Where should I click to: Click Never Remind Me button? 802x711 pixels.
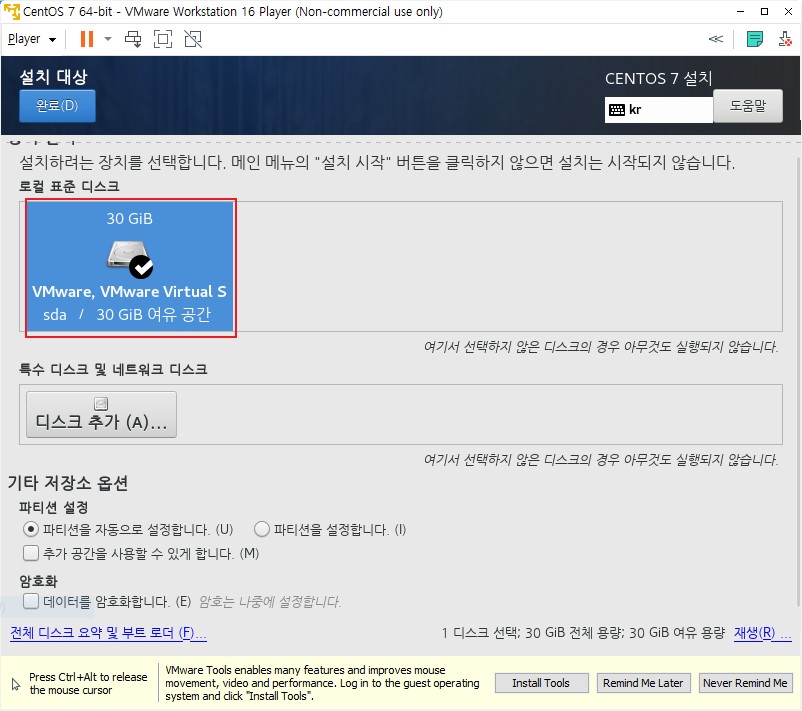coord(745,683)
